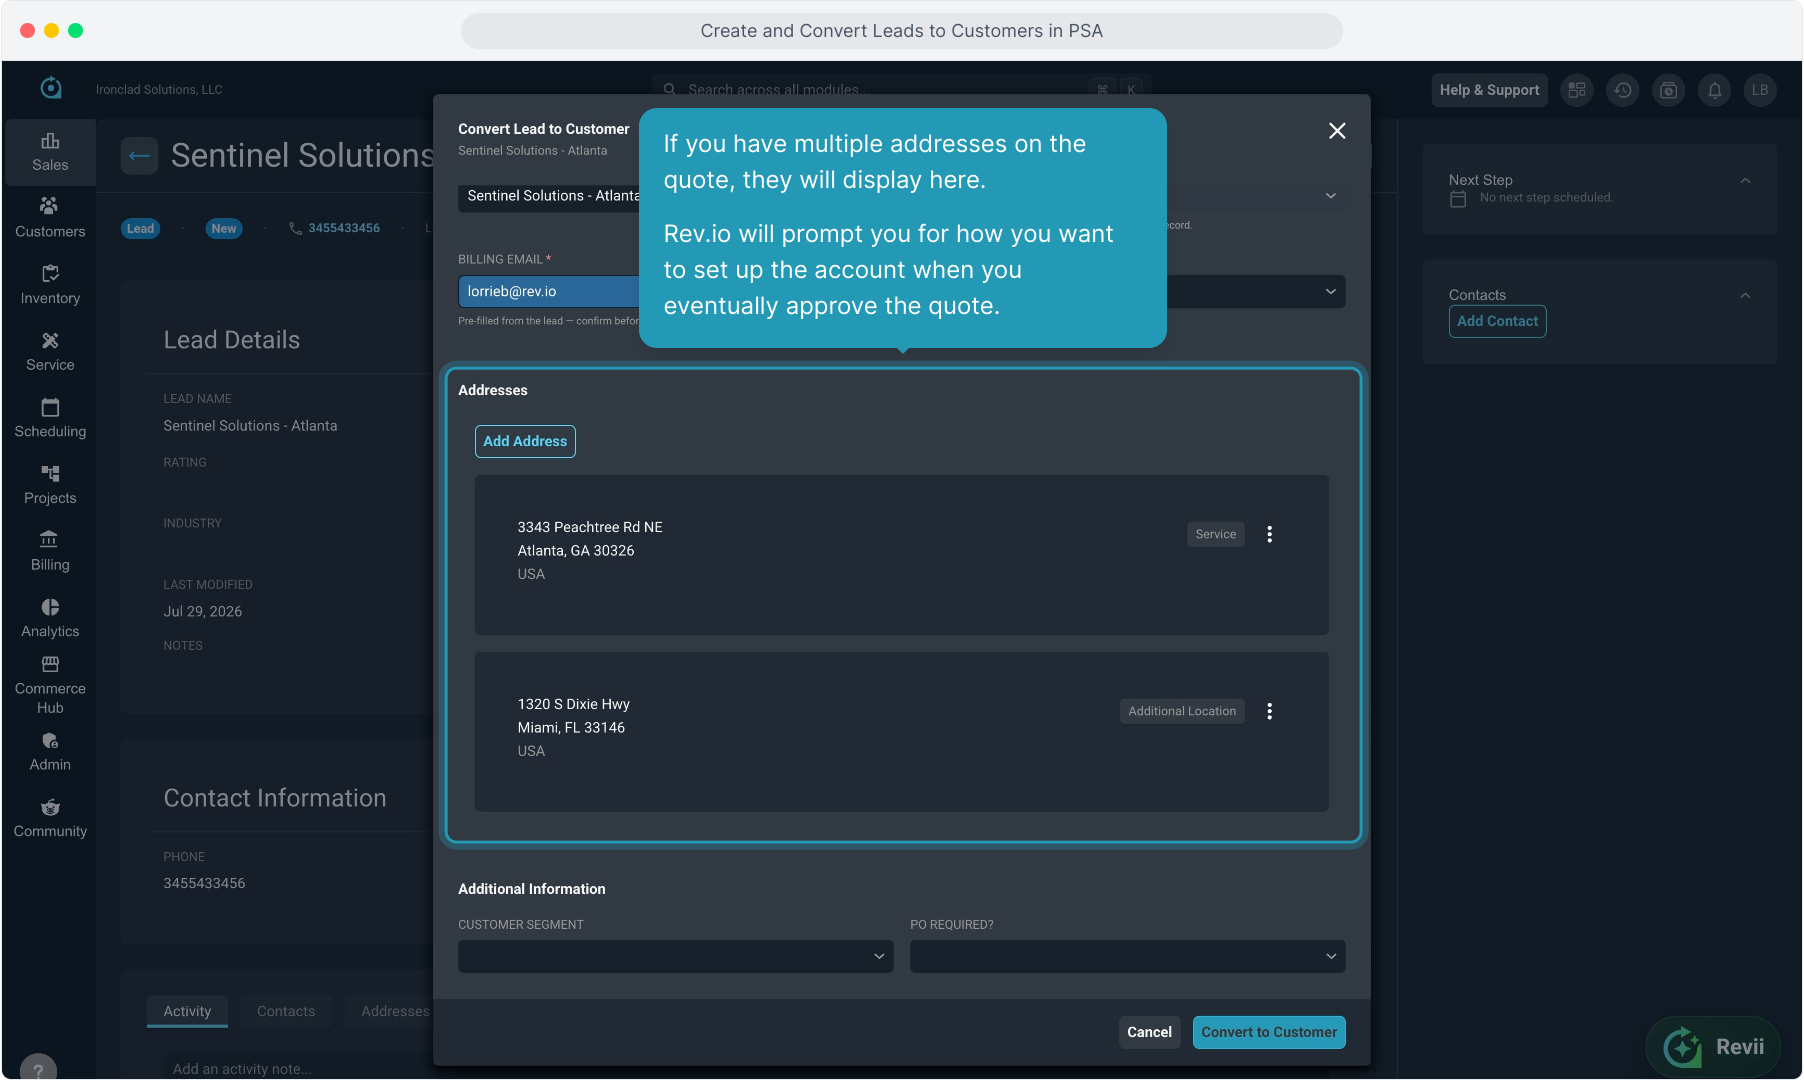Expand the customer name dropdown chevron
The image size is (1804, 1080).
1331,196
